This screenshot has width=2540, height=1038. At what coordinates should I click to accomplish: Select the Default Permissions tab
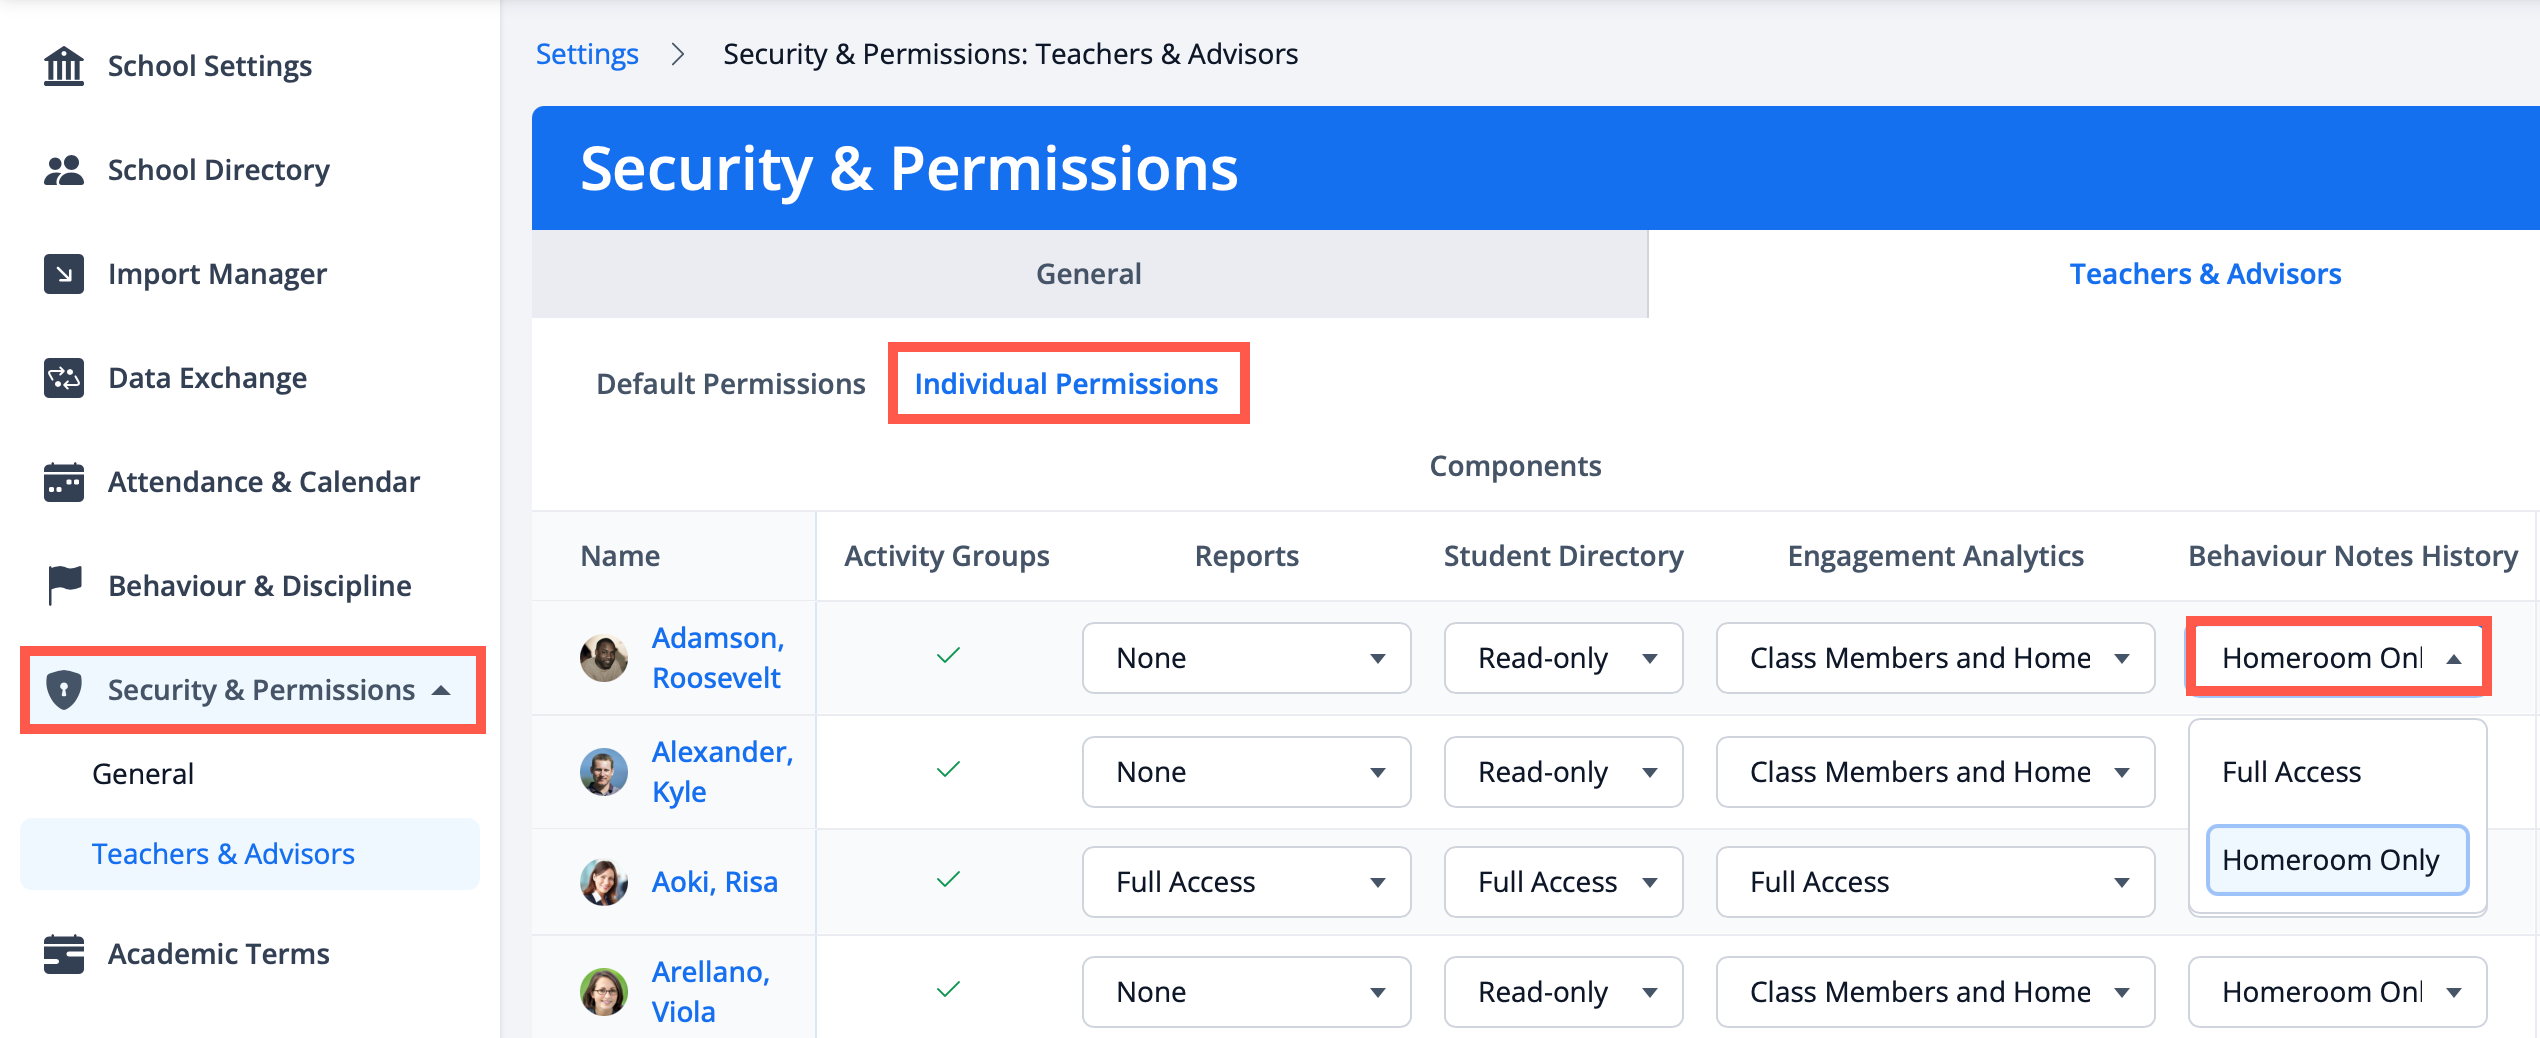(730, 384)
